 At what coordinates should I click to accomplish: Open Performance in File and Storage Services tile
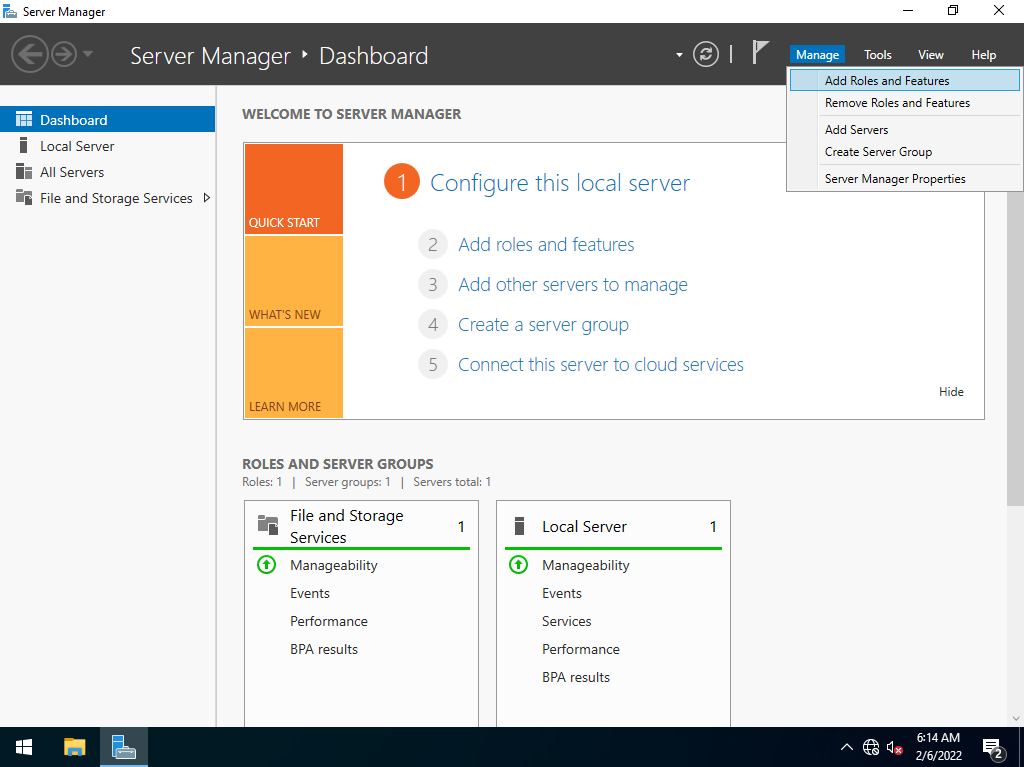coord(328,621)
